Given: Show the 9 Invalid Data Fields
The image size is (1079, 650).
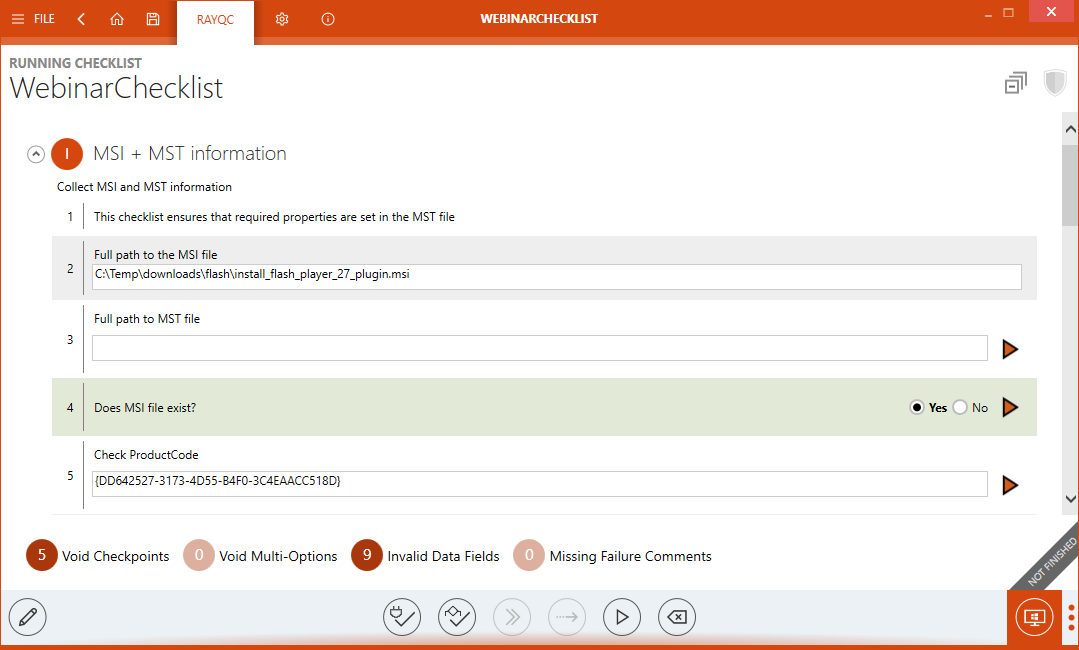Looking at the screenshot, I should 425,556.
